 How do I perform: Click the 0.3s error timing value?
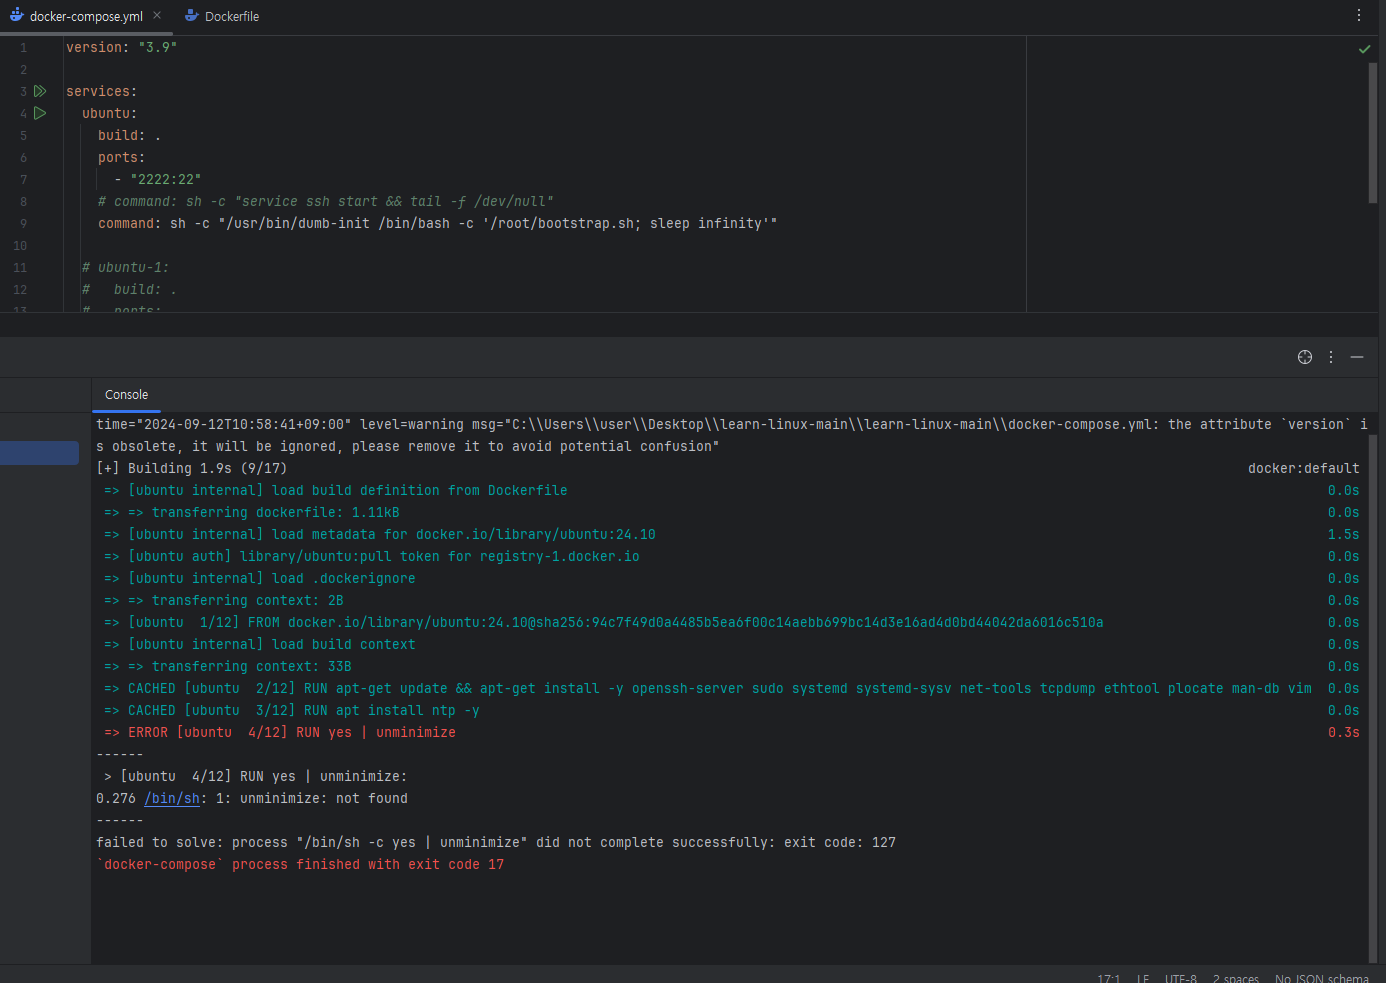(1343, 732)
